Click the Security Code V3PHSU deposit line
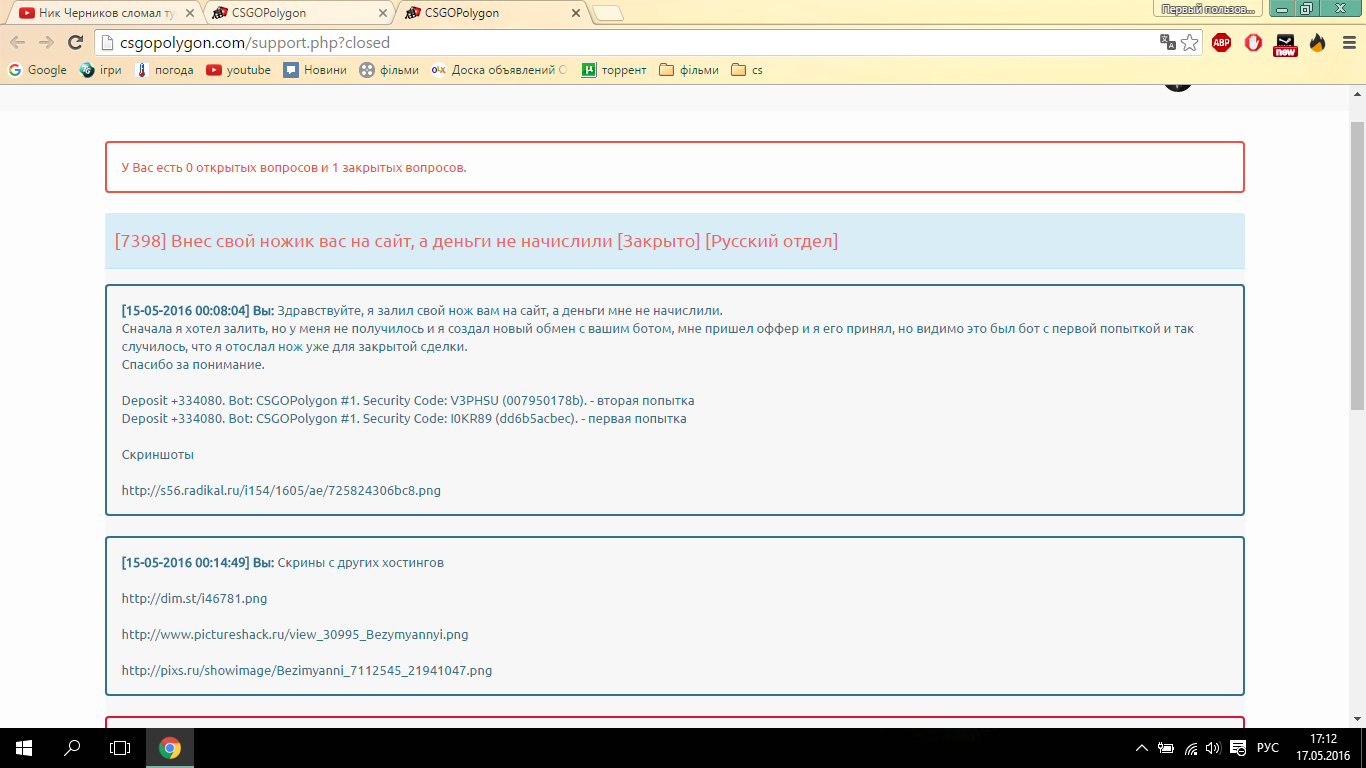Viewport: 1366px width, 768px height. click(408, 401)
